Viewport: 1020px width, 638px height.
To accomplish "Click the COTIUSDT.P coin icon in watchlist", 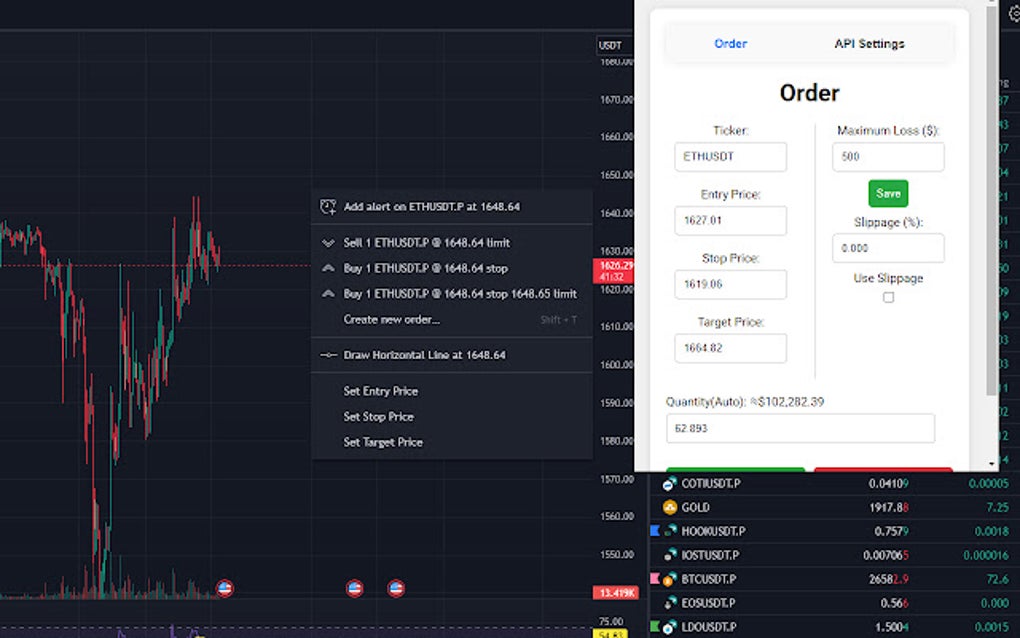I will [x=668, y=483].
